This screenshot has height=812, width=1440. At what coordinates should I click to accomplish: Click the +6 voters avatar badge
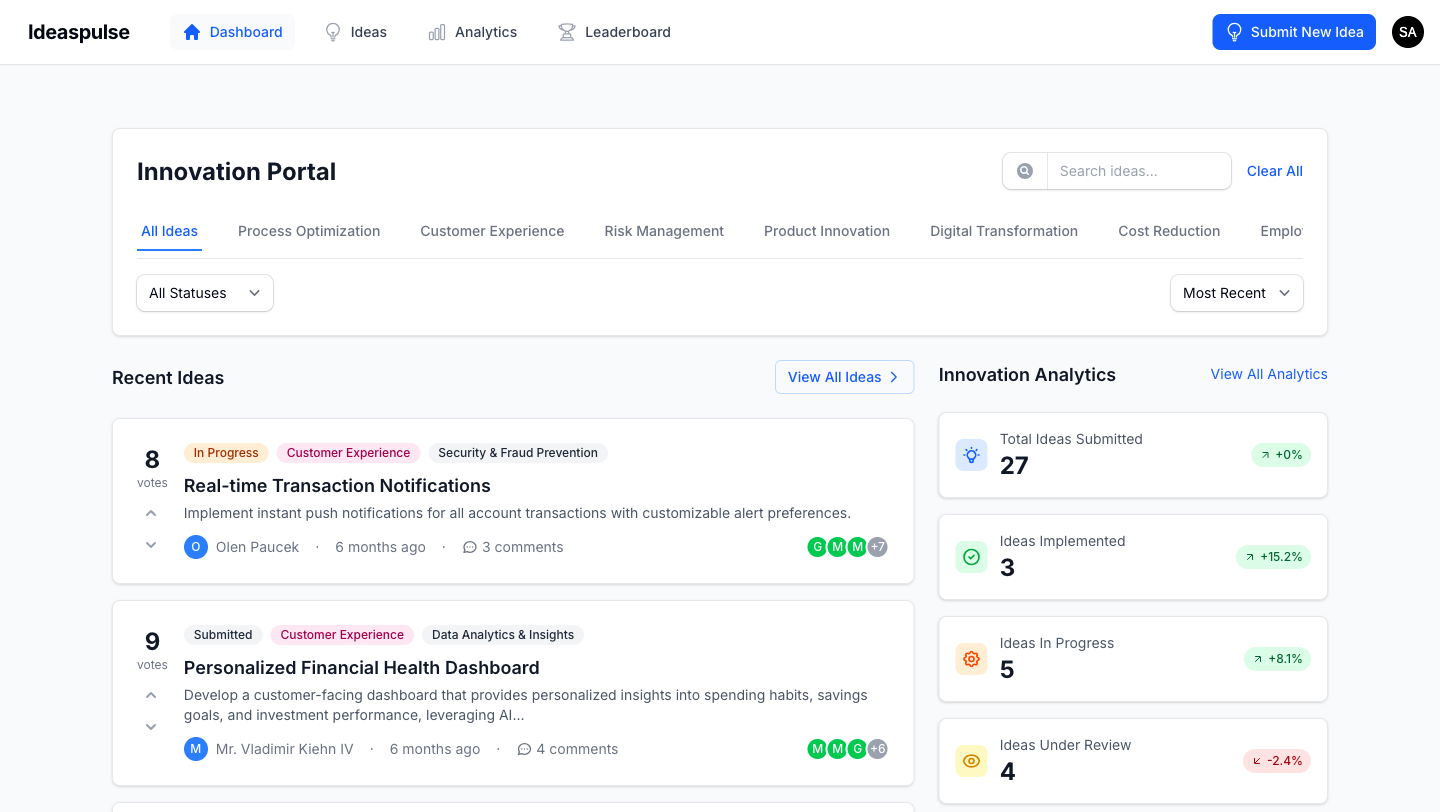pyautogui.click(x=877, y=749)
